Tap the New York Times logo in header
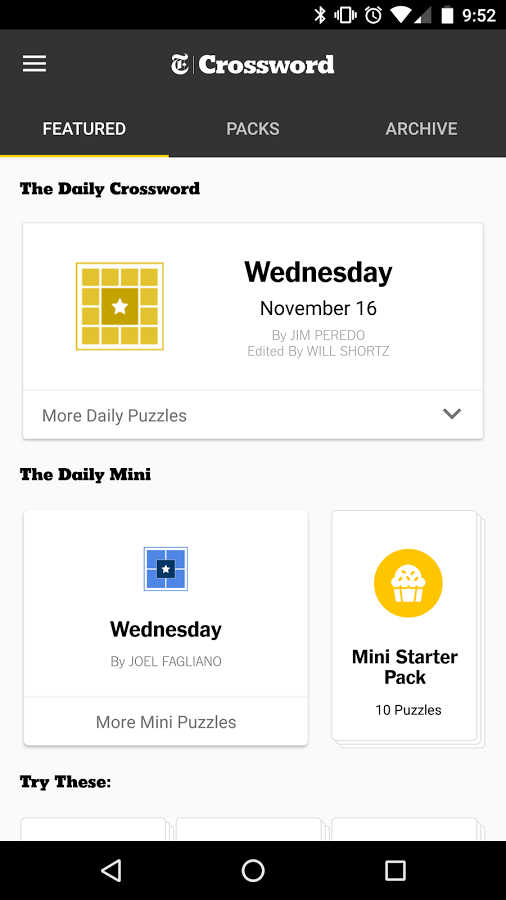The width and height of the screenshot is (506, 900). 180,64
